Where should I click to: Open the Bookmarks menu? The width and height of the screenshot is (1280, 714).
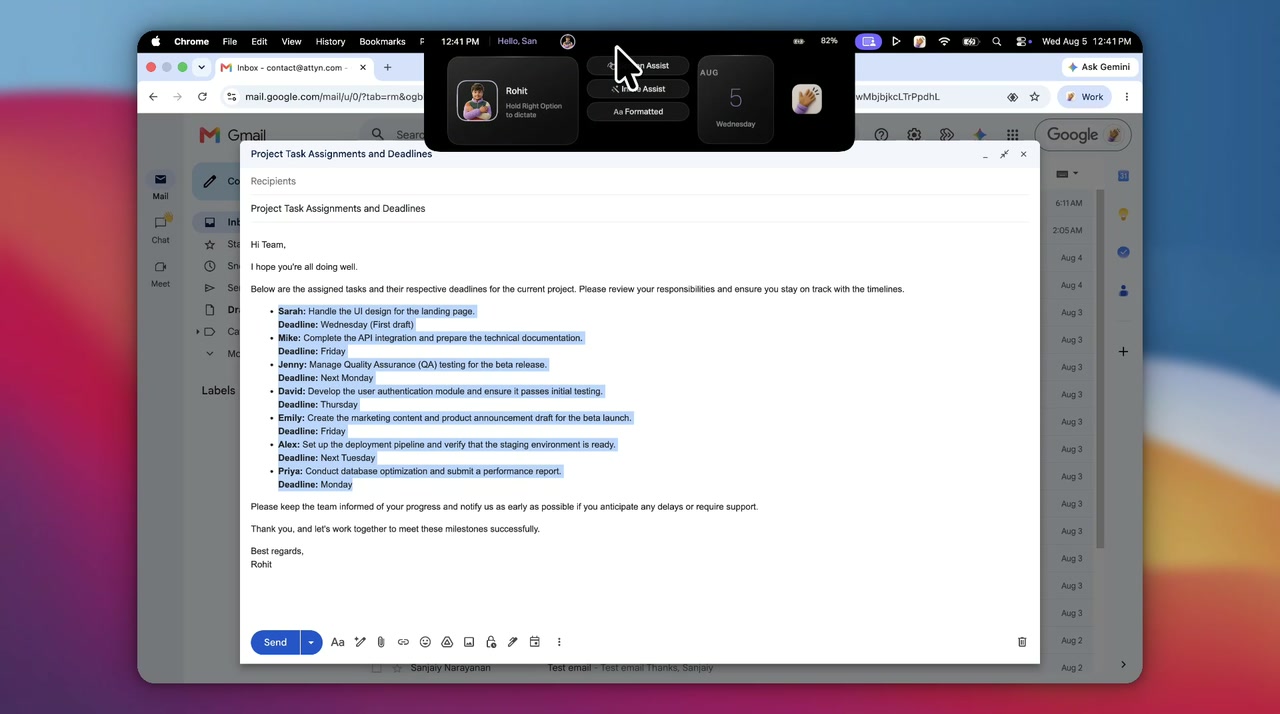coord(382,41)
